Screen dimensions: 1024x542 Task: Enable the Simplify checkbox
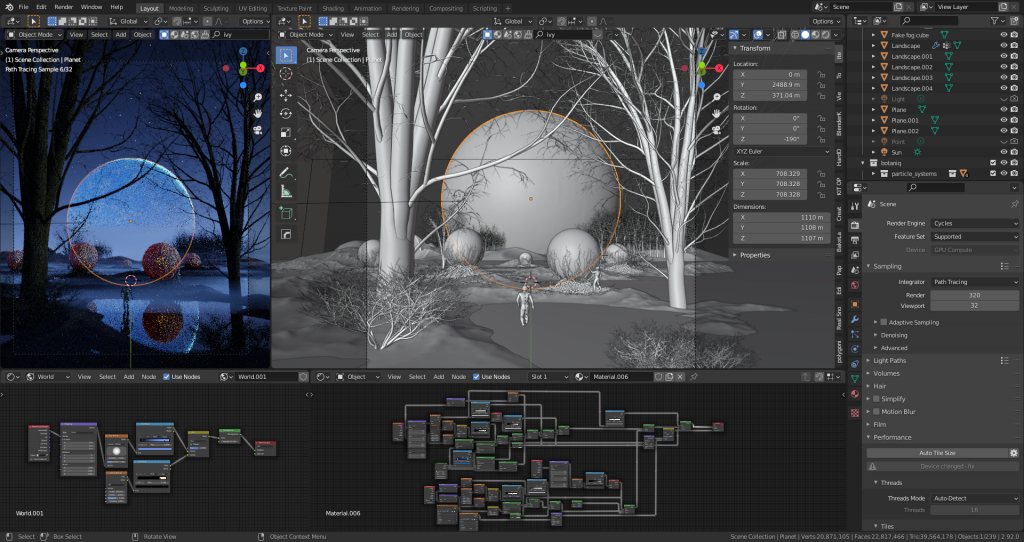[x=876, y=398]
